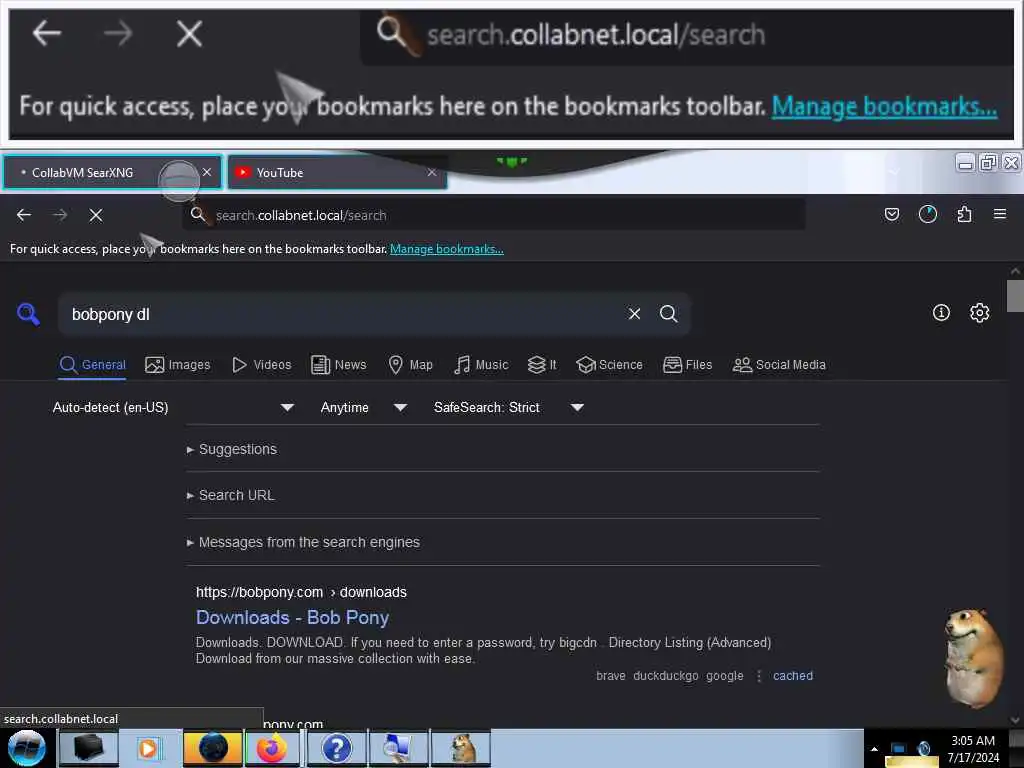The height and width of the screenshot is (768, 1024).
Task: Click the magnifier icon in the address bar
Action: (198, 214)
